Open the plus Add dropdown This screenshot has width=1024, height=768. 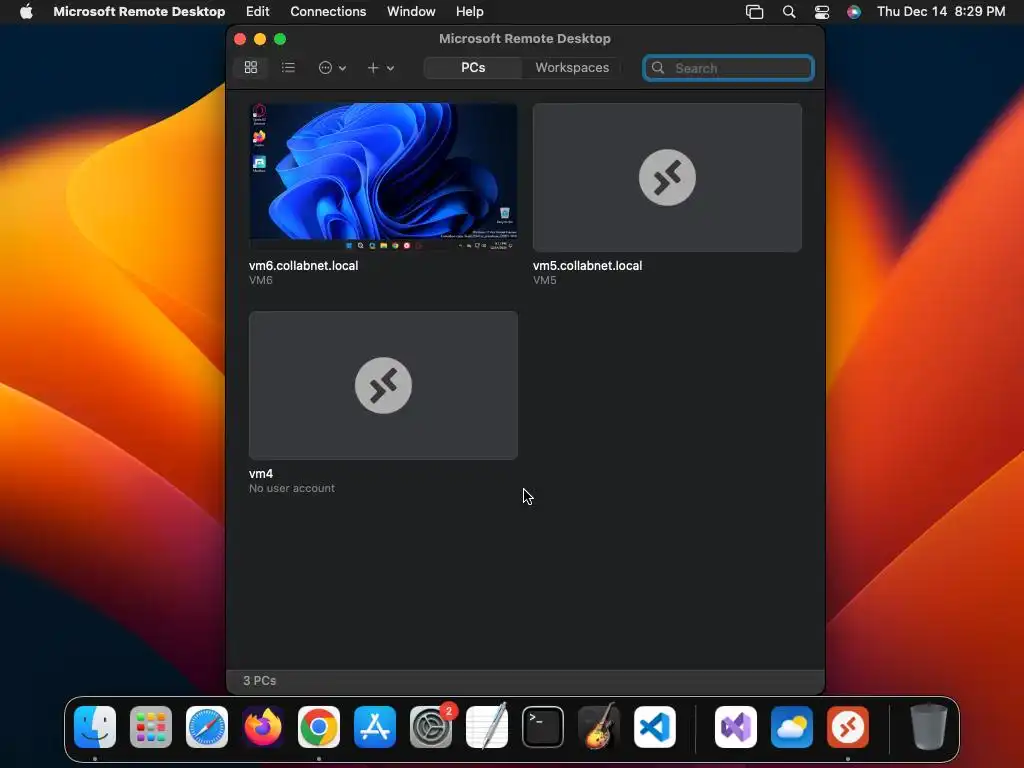pyautogui.click(x=380, y=67)
